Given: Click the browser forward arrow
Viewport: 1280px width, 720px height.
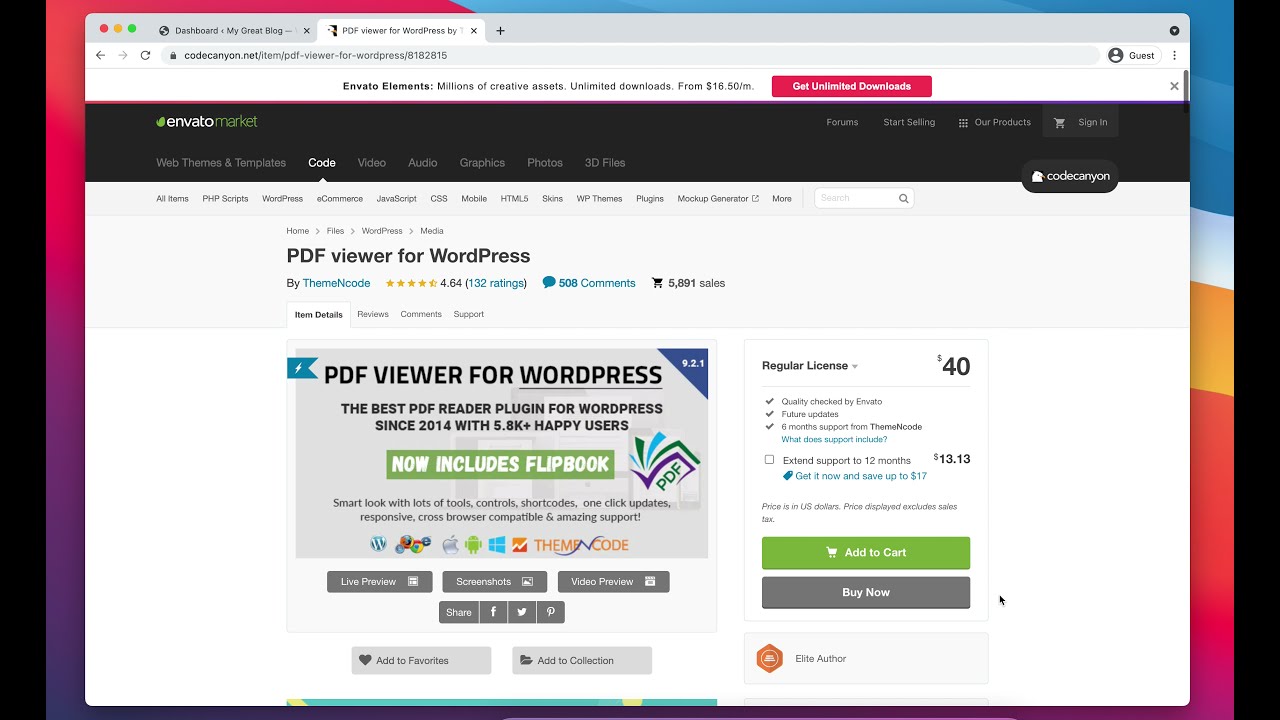Looking at the screenshot, I should coord(123,55).
